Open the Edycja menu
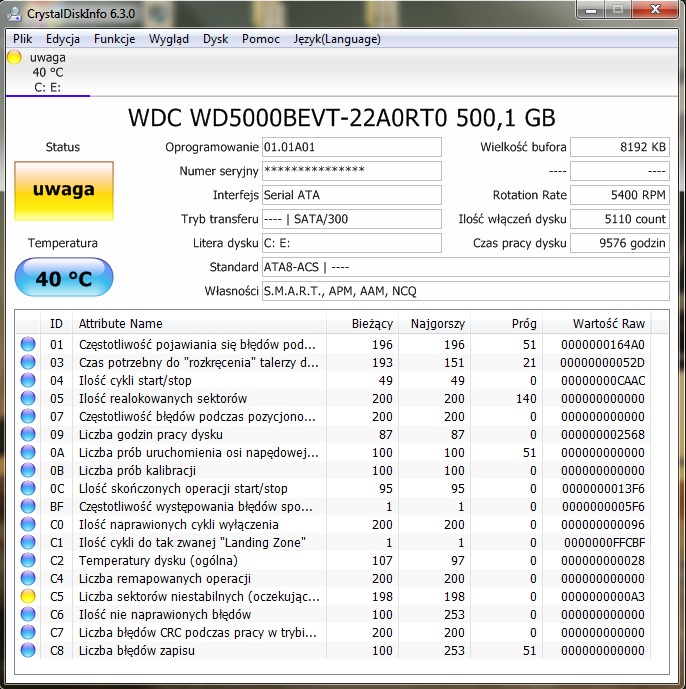686x689 pixels. point(62,39)
